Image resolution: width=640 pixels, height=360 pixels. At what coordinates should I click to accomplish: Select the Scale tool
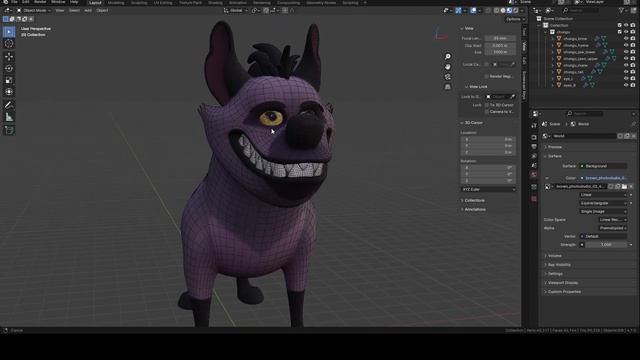[9, 80]
